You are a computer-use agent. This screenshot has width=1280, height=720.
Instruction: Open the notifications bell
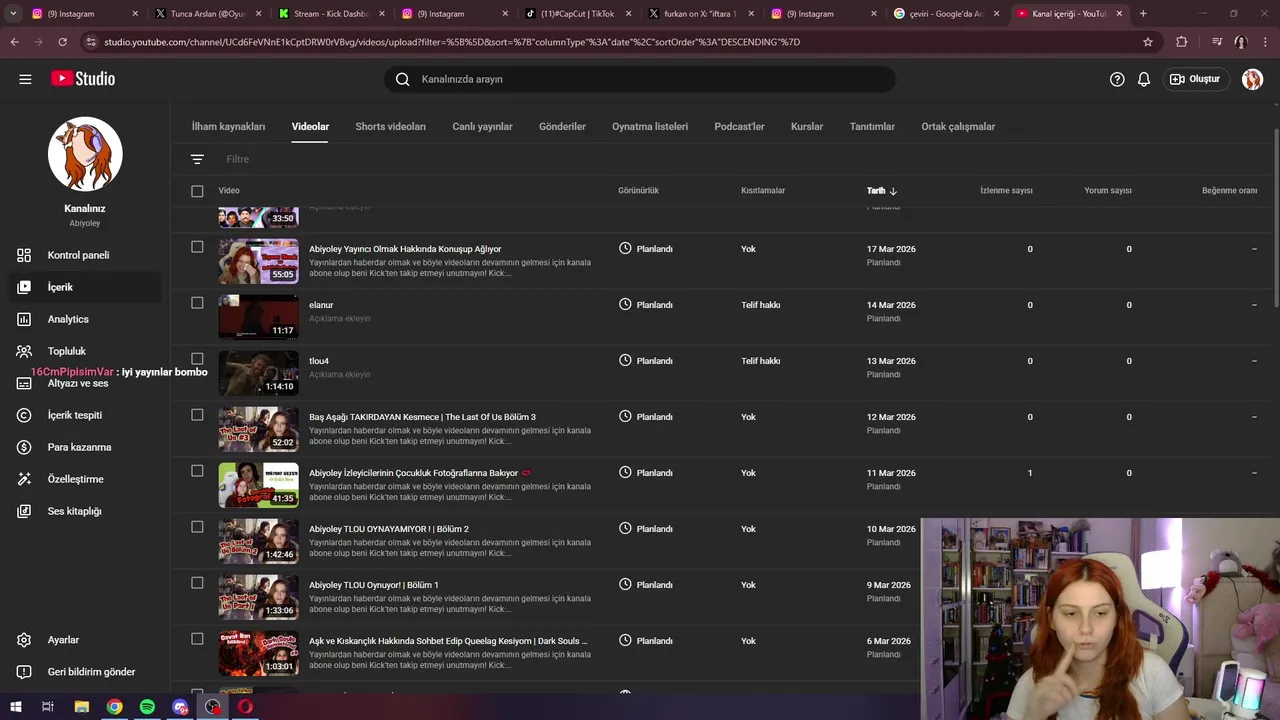1144,79
